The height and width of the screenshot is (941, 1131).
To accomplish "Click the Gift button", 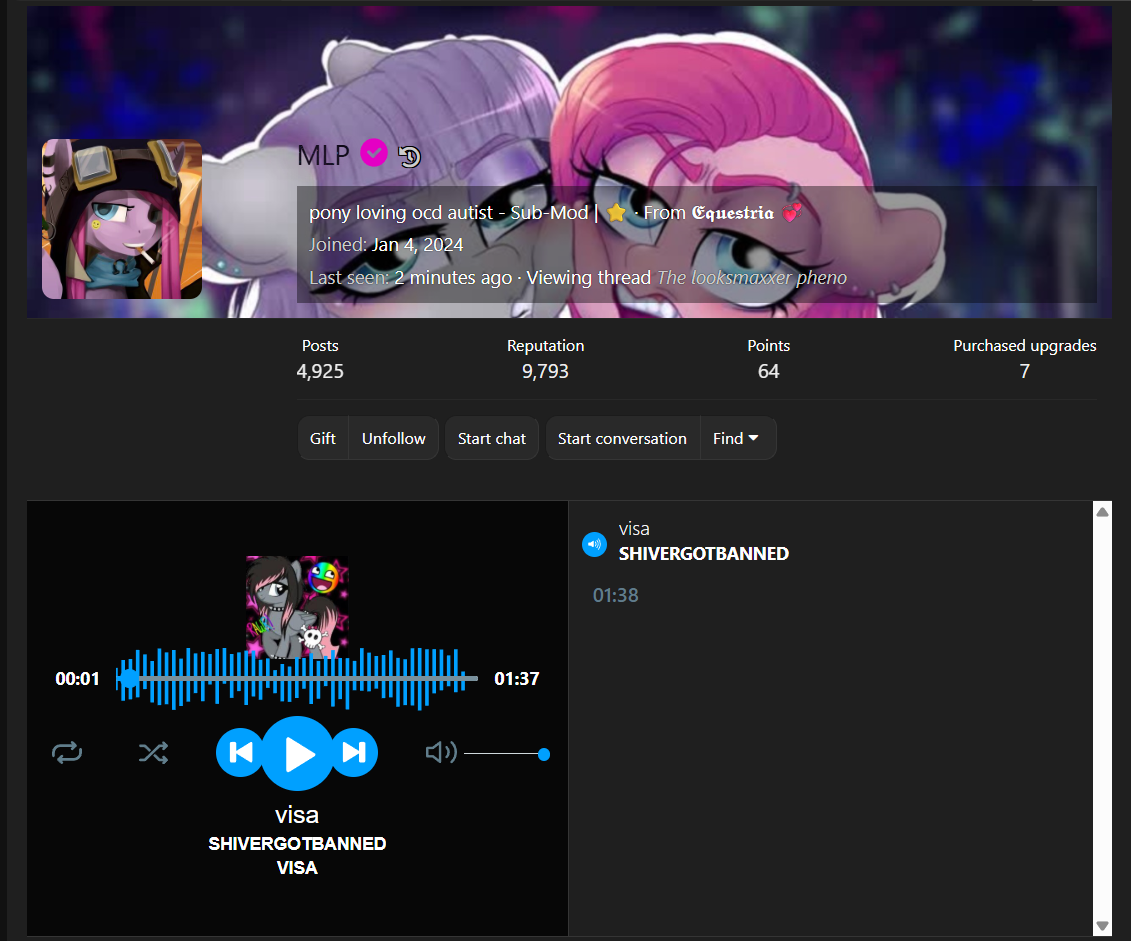I will 323,438.
